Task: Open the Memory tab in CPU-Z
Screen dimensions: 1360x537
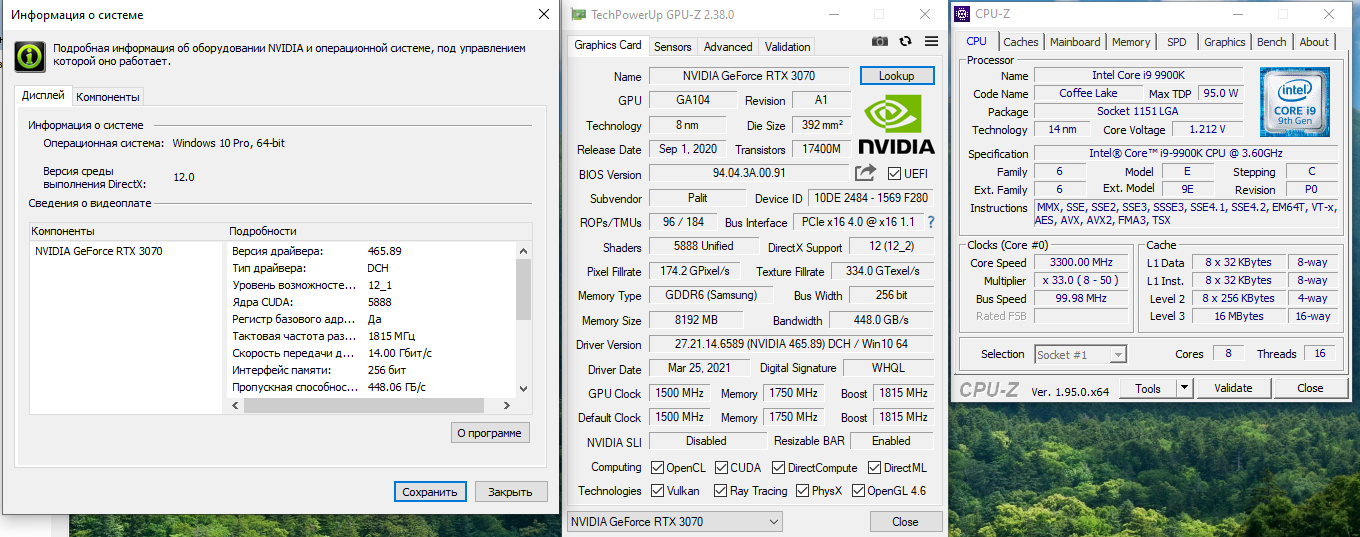Action: click(1131, 42)
